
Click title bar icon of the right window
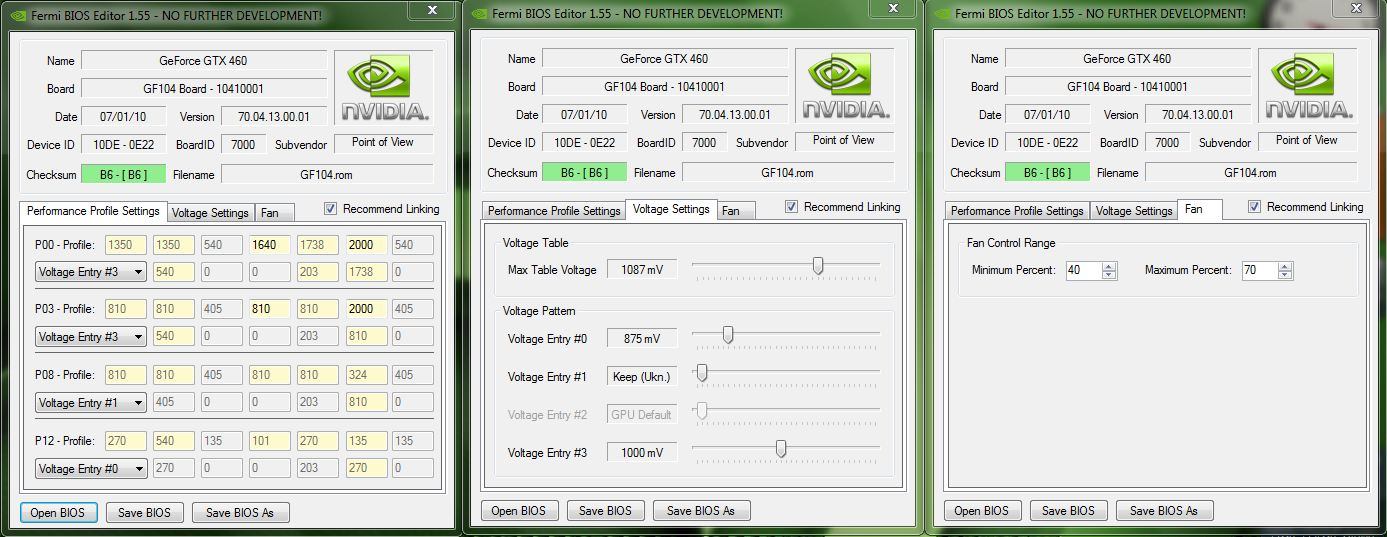point(942,14)
